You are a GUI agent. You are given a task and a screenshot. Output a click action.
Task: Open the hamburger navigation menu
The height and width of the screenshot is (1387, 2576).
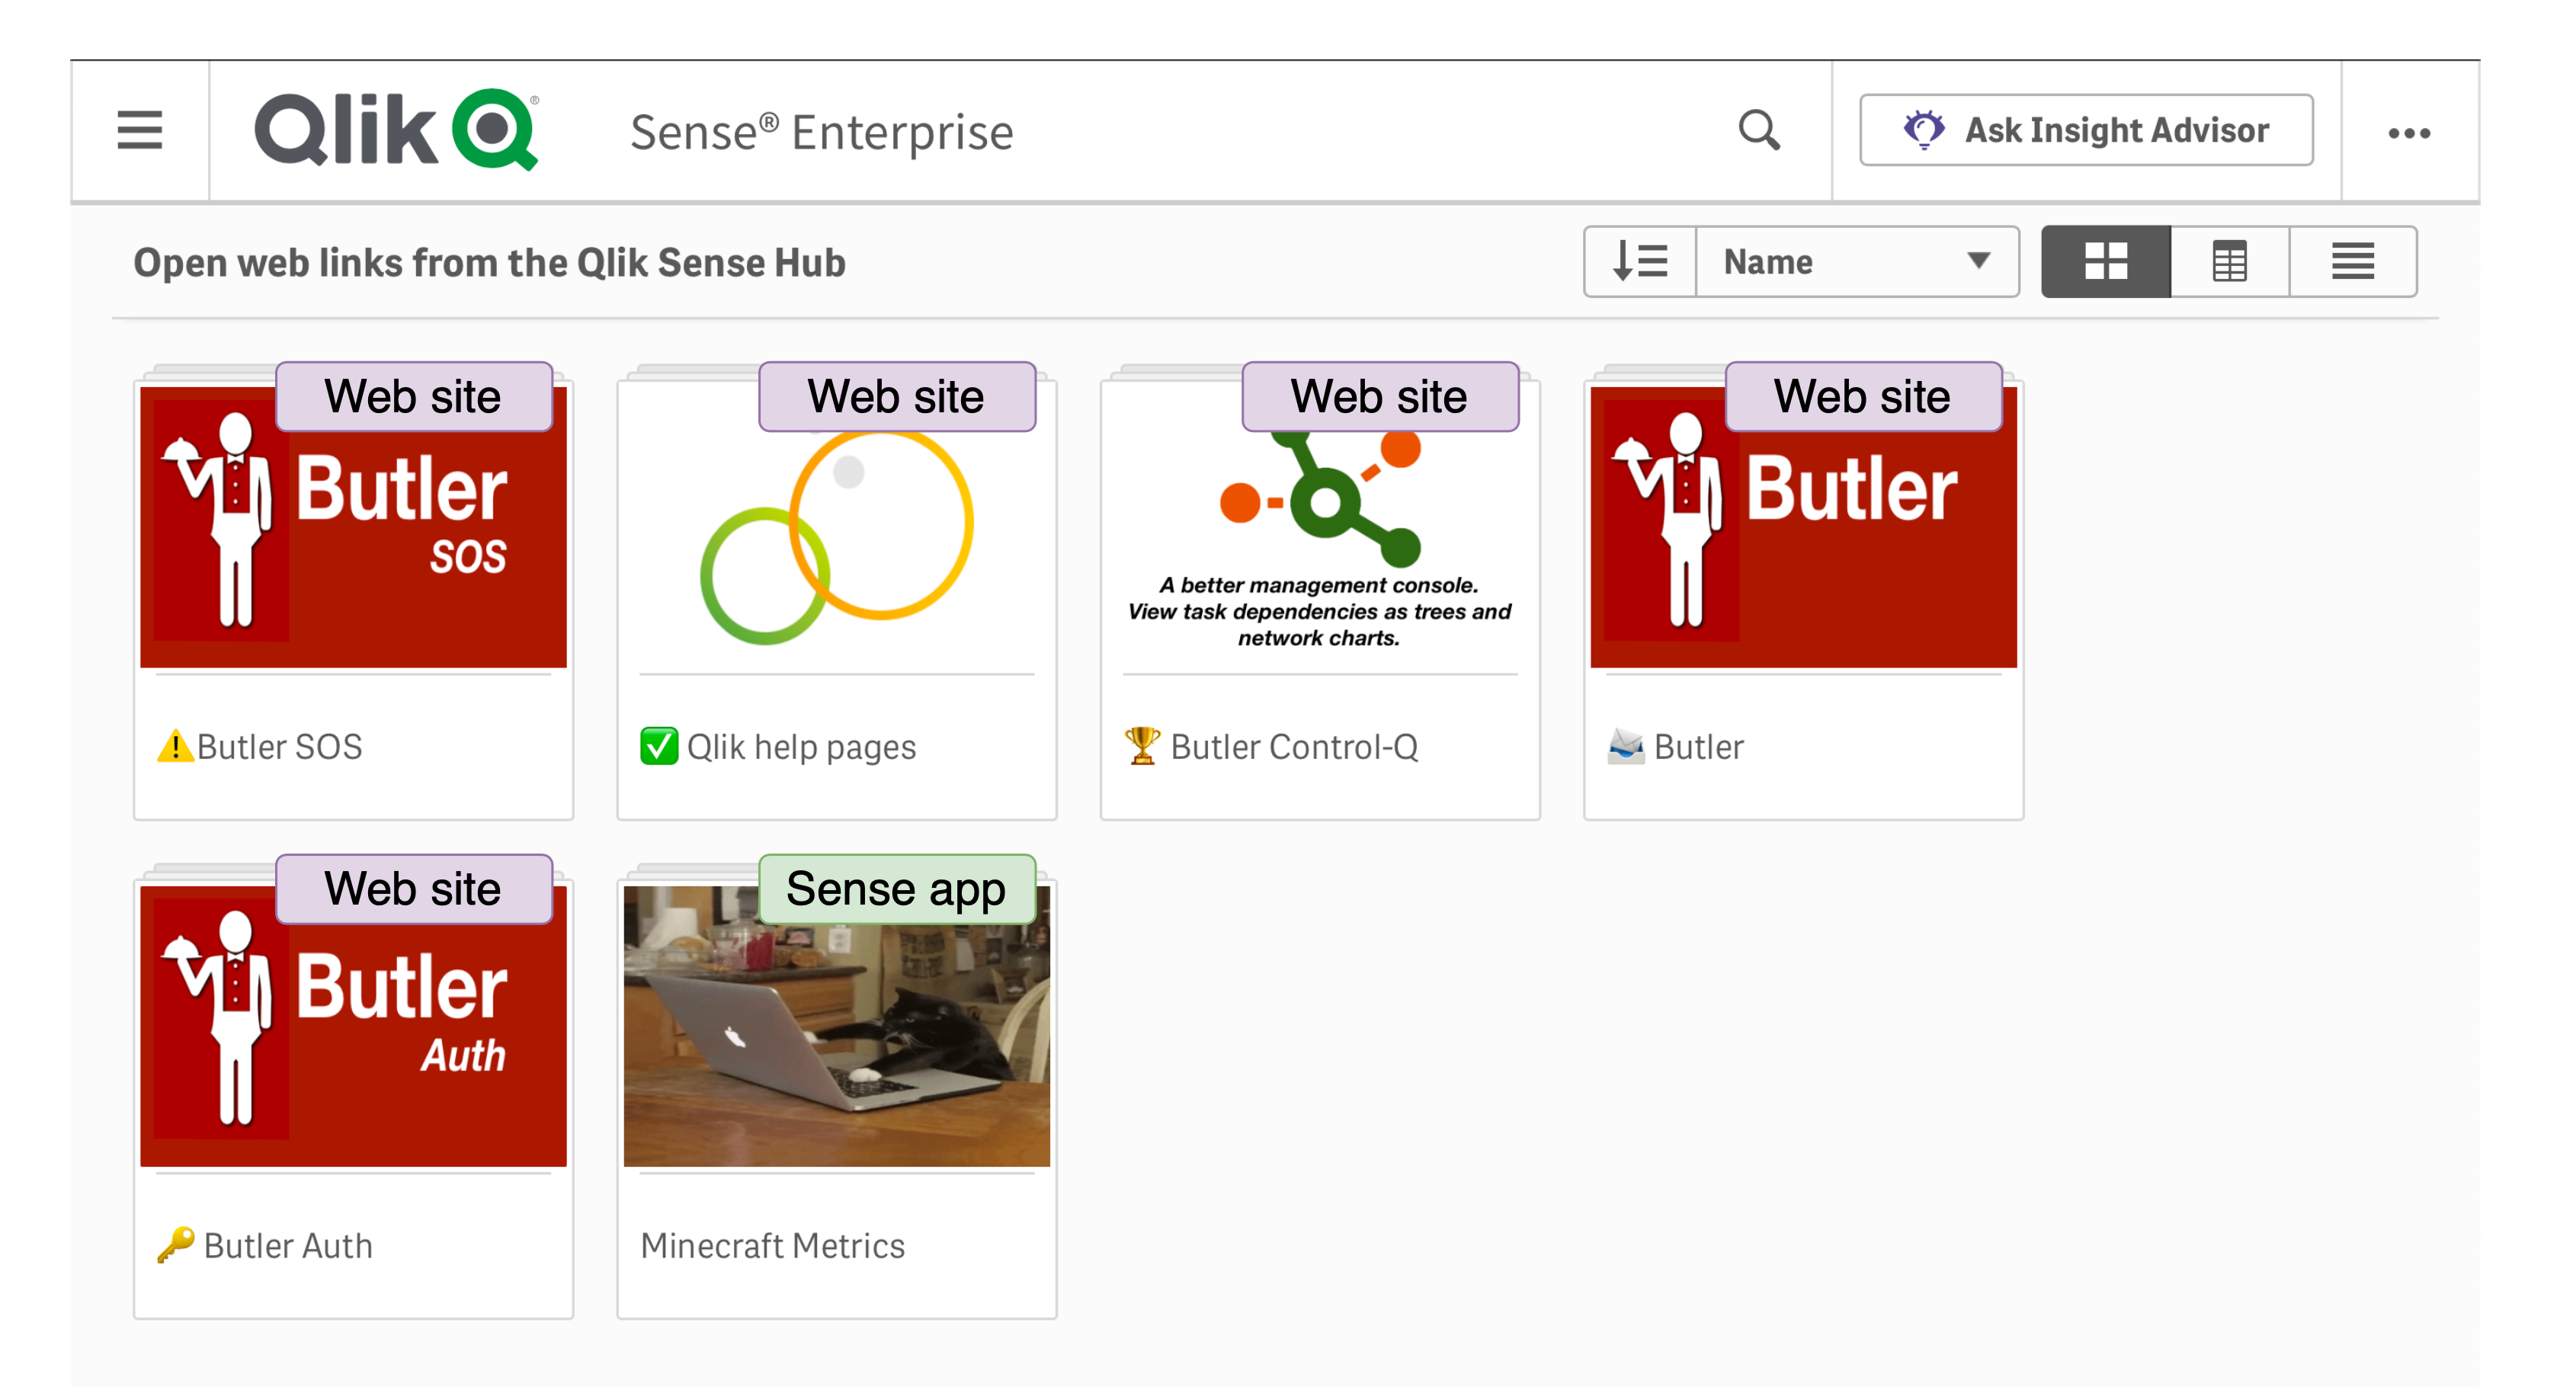tap(139, 130)
